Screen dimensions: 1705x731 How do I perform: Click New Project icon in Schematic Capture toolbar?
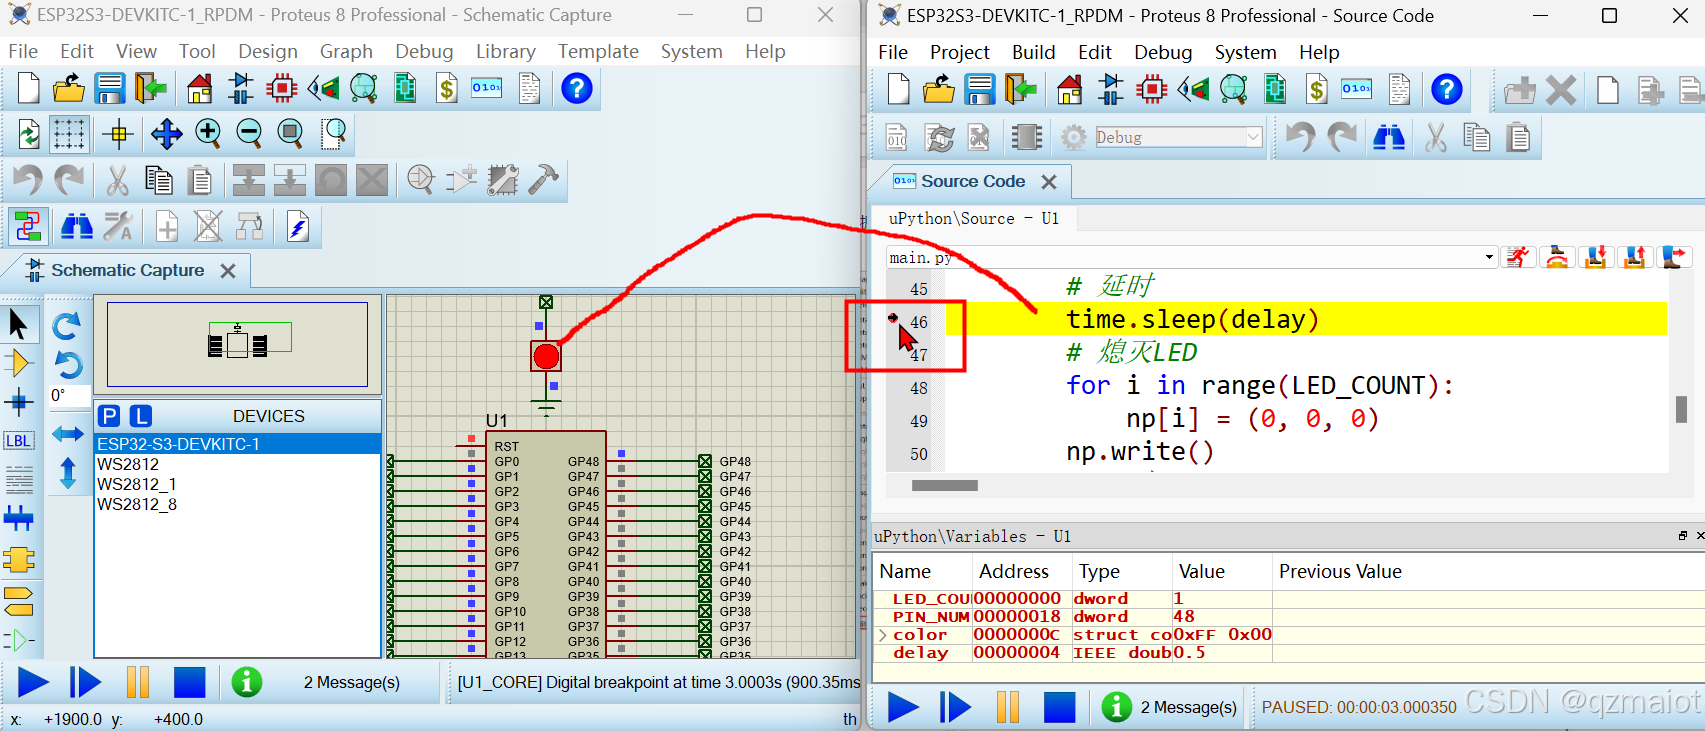[x=28, y=89]
